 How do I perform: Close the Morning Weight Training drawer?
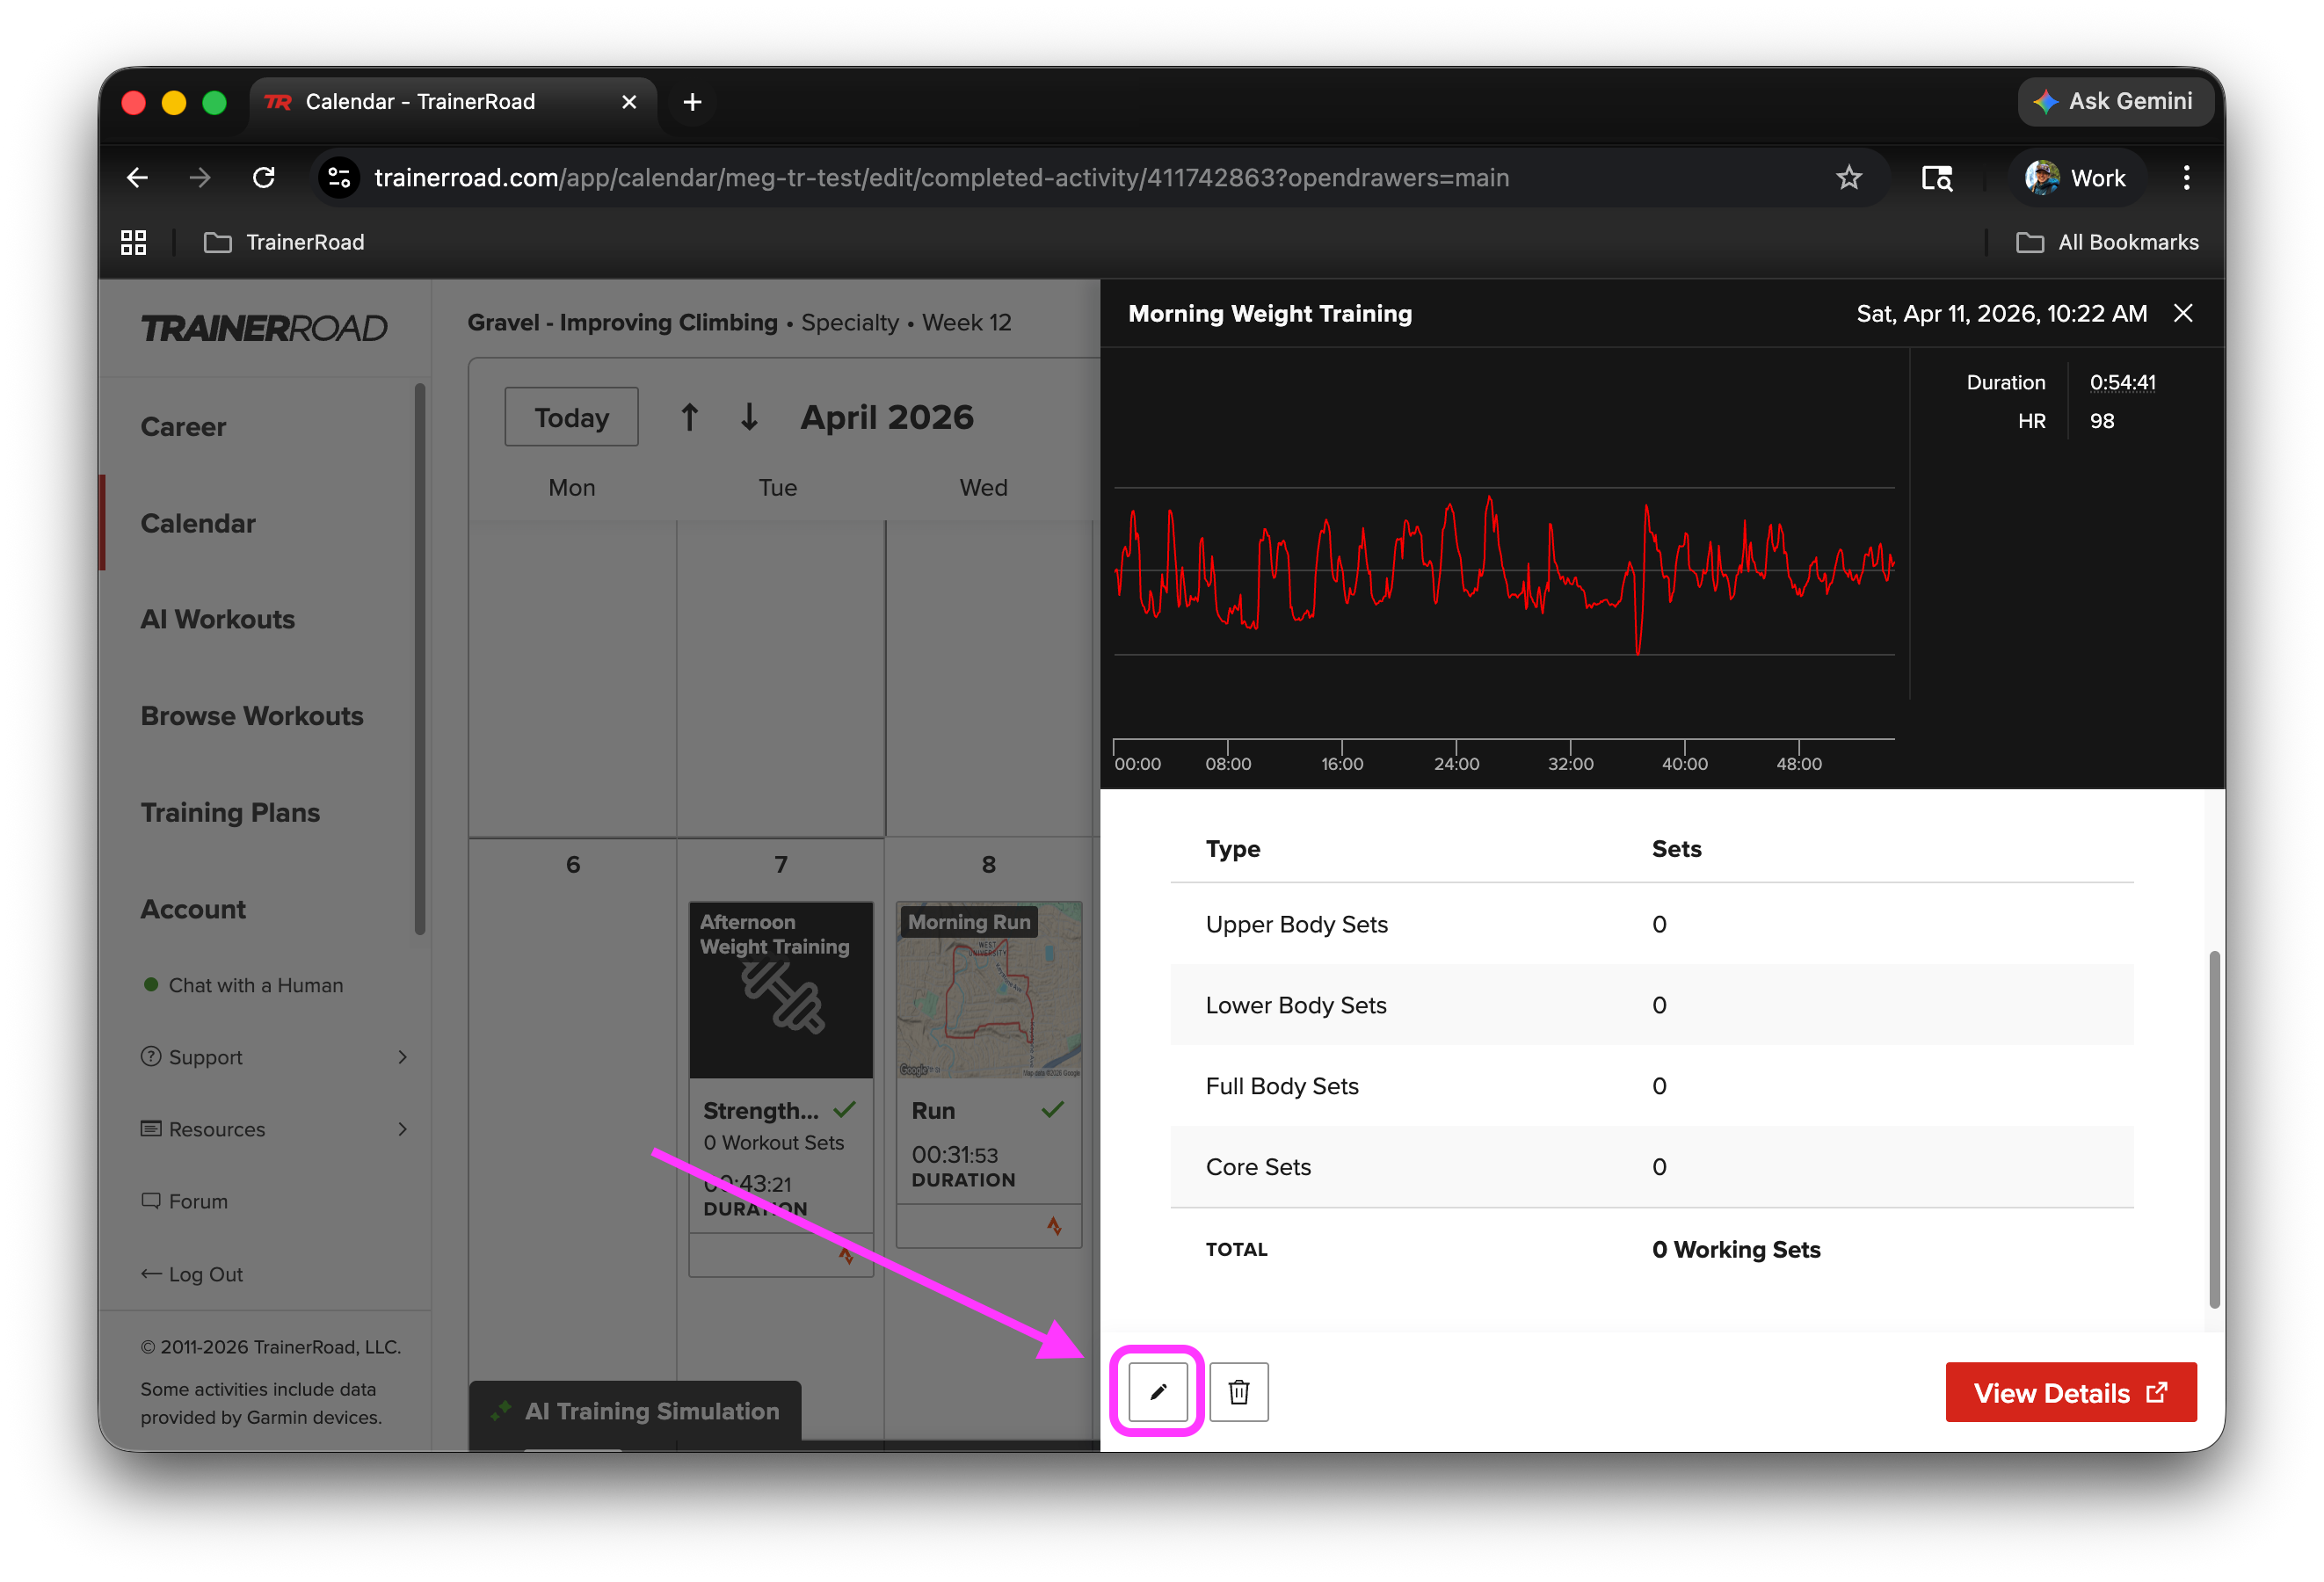2184,314
